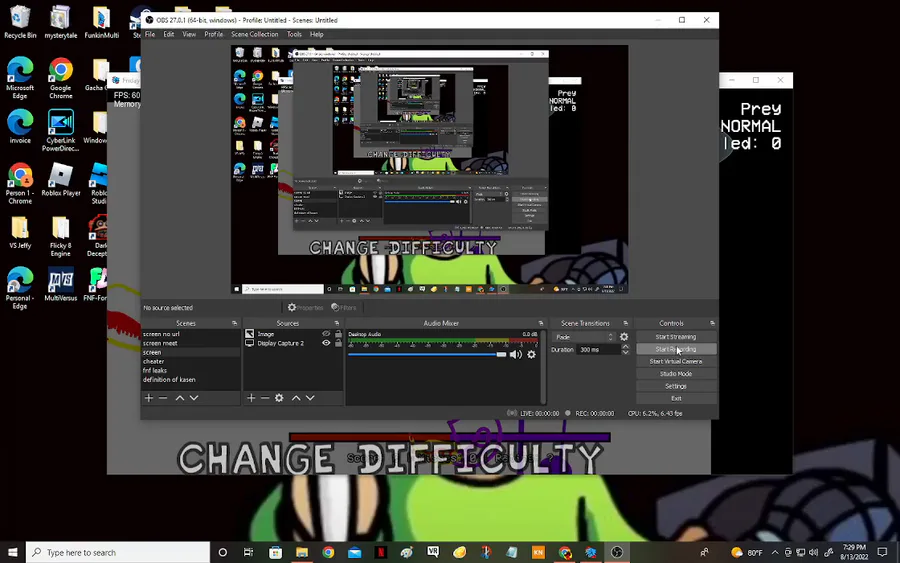Screen dimensions: 900x563
Task: Open the Tools menu
Action: tap(294, 34)
